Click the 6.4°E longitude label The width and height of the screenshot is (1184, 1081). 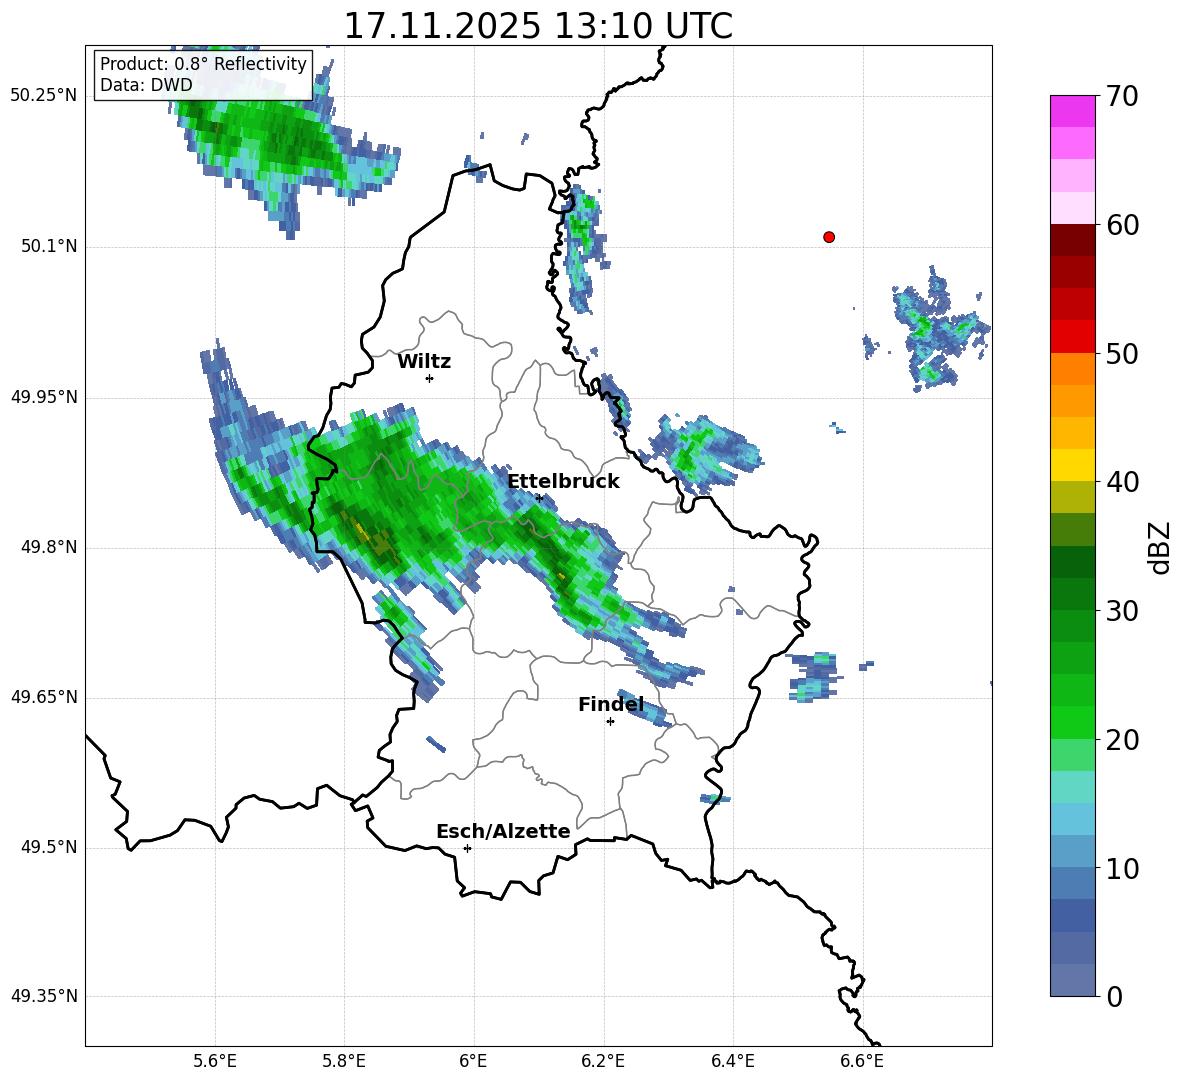click(732, 1061)
